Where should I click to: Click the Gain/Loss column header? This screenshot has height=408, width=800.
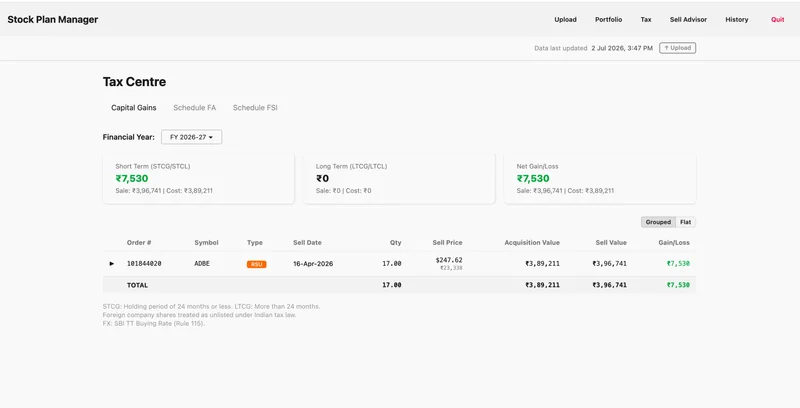pyautogui.click(x=674, y=243)
